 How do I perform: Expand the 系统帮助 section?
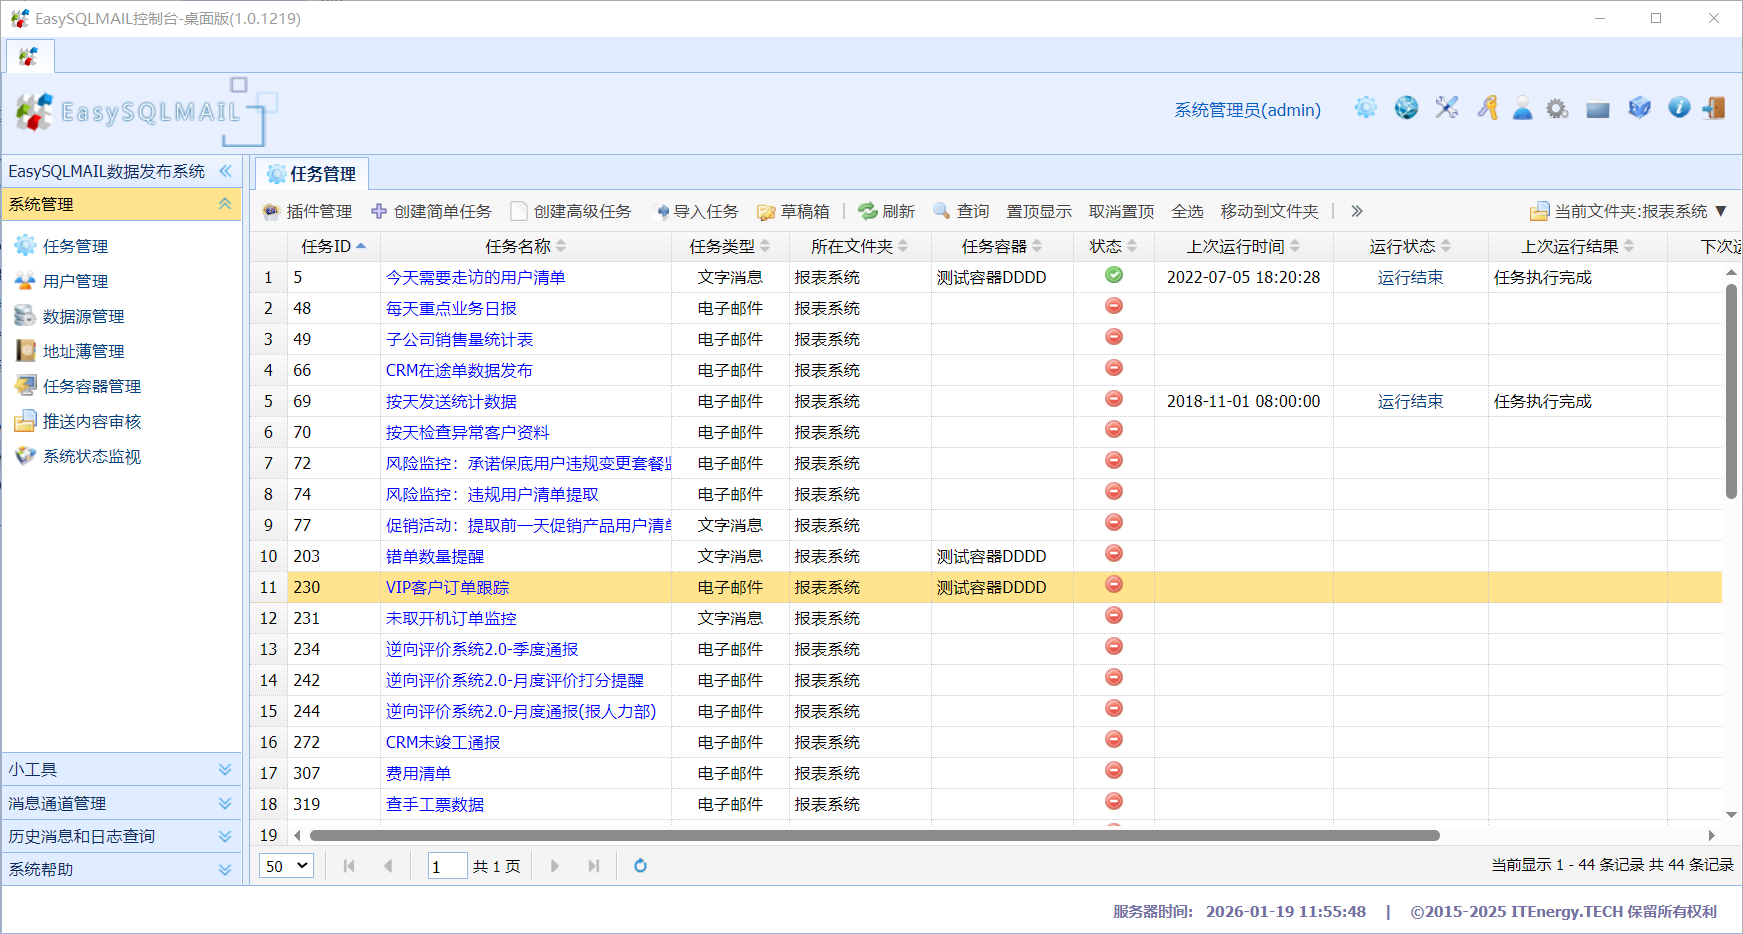(x=225, y=869)
